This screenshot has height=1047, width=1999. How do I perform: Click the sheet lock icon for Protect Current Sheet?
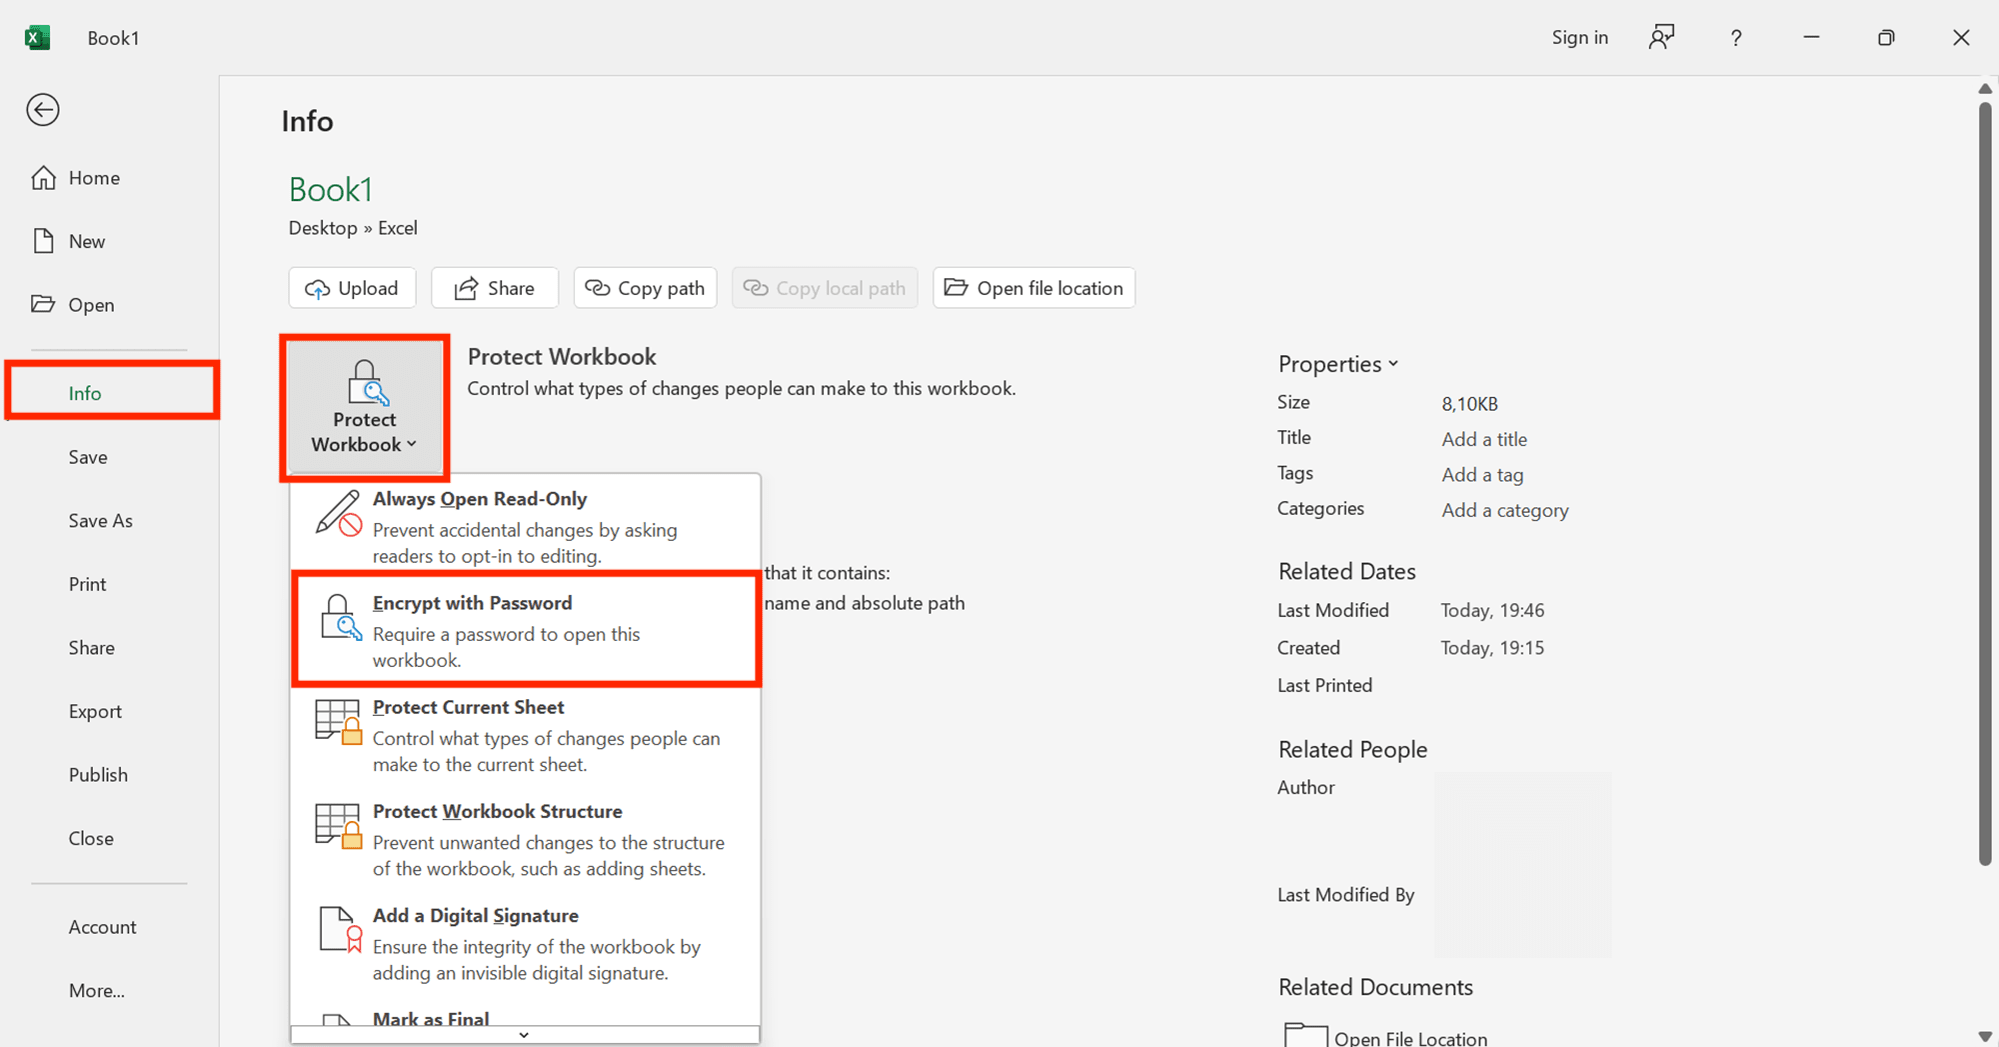tap(338, 721)
